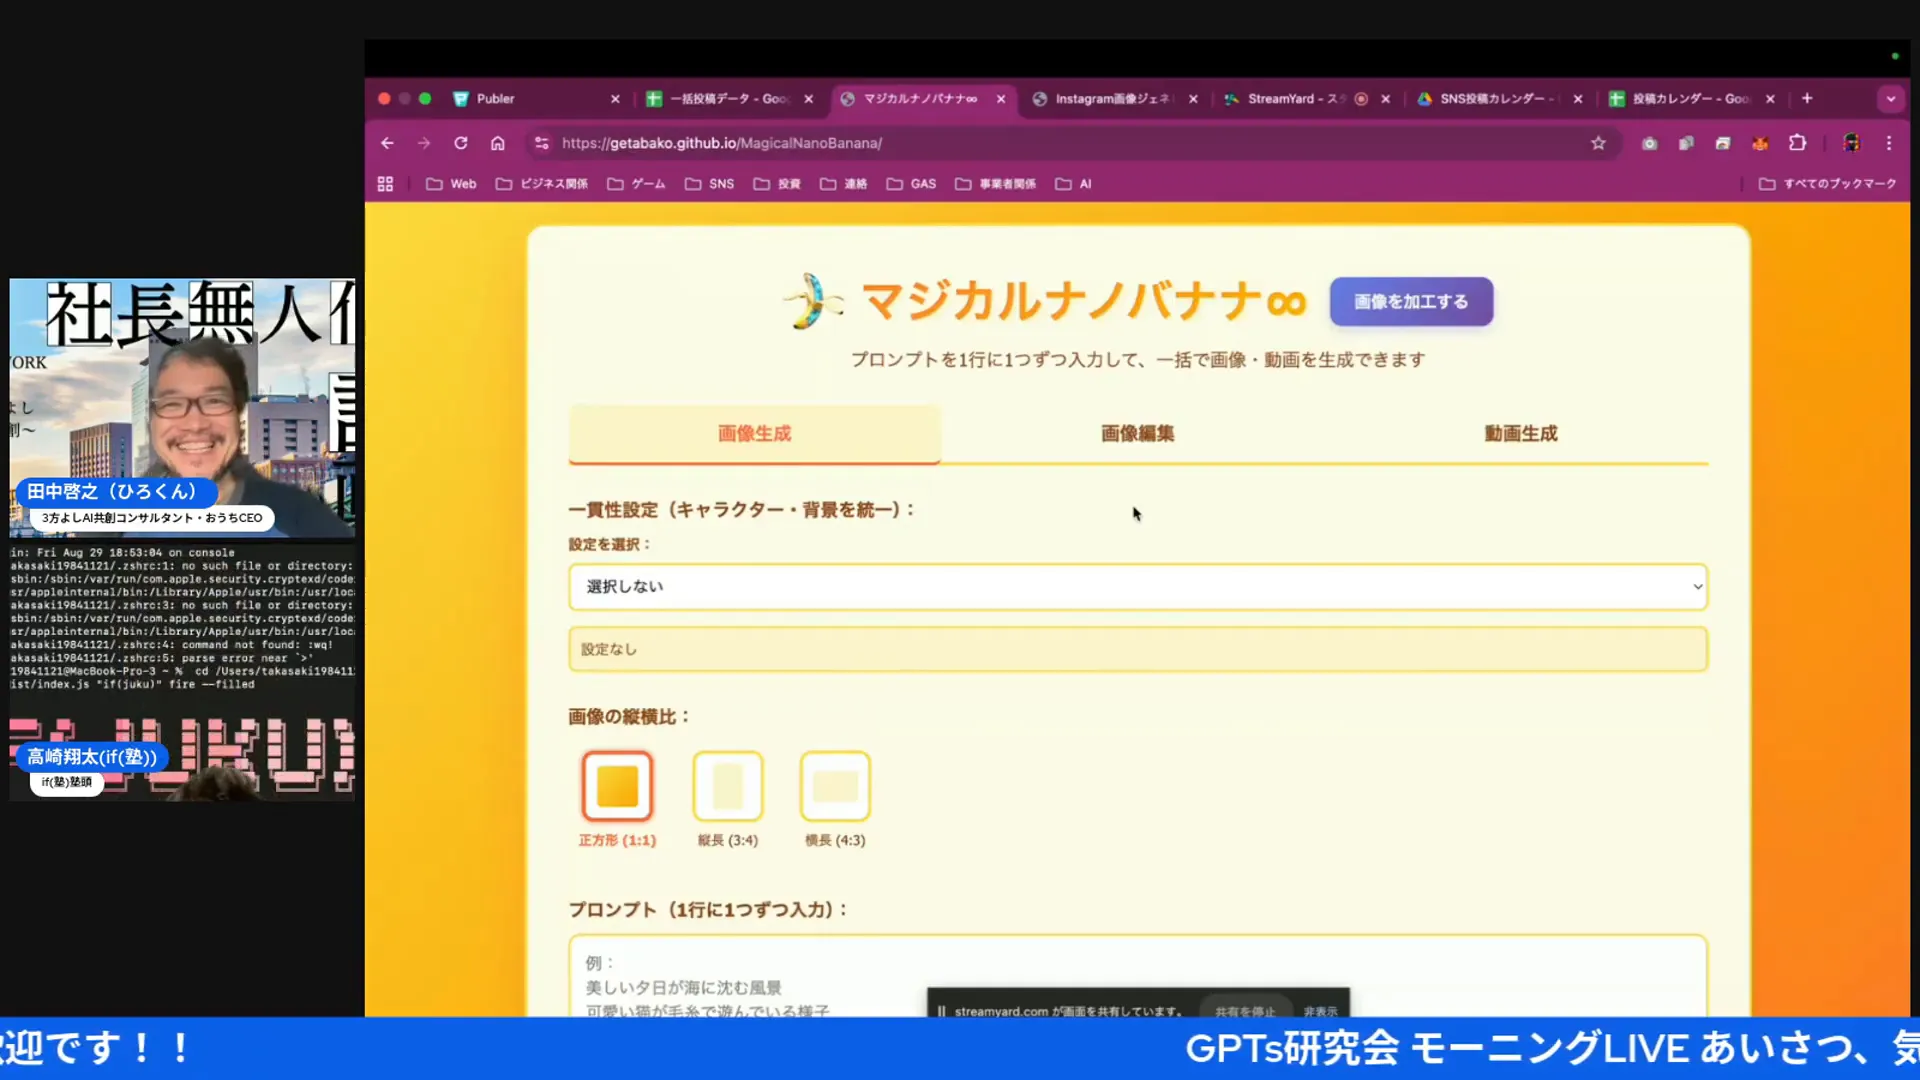Click the grid apps icon on the bookmarks bar

click(x=385, y=183)
